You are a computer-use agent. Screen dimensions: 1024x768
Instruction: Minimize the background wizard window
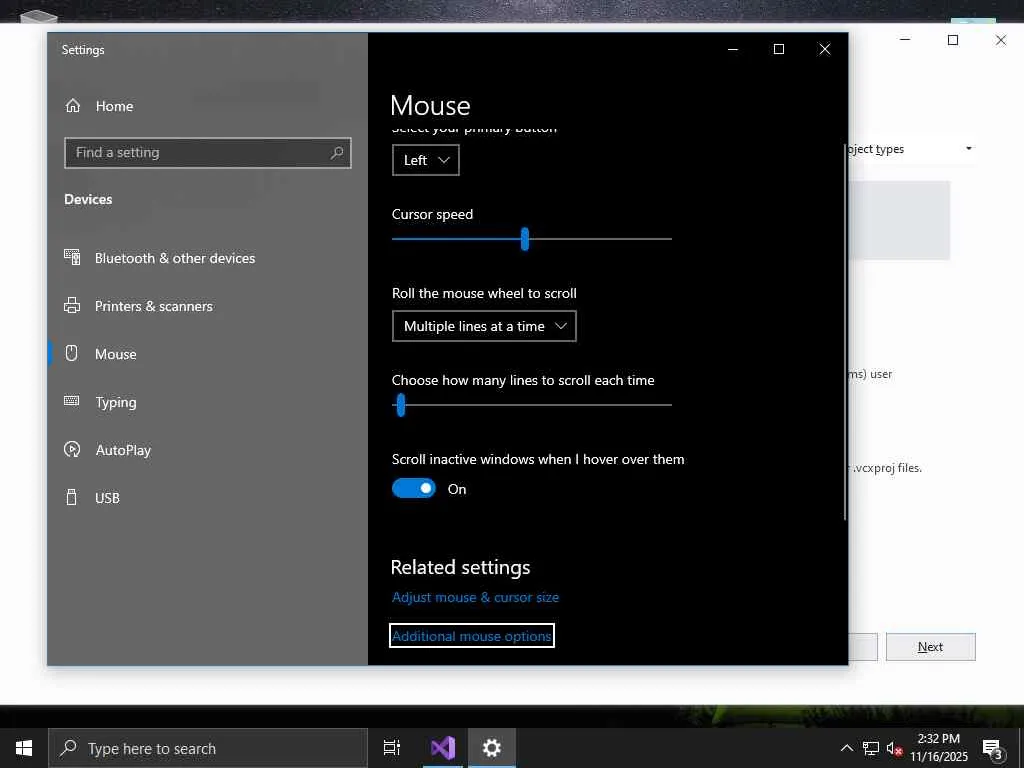point(905,40)
